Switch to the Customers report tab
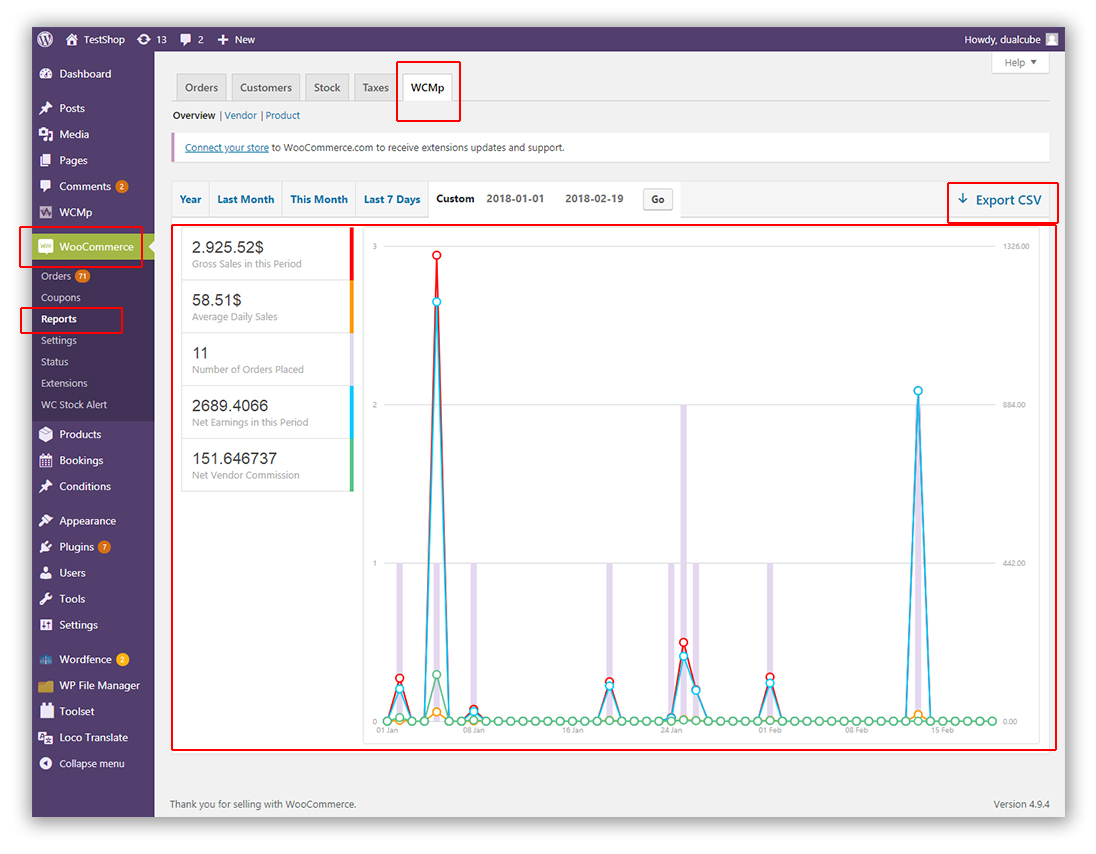Image resolution: width=1096 pixels, height=854 pixels. click(x=266, y=87)
